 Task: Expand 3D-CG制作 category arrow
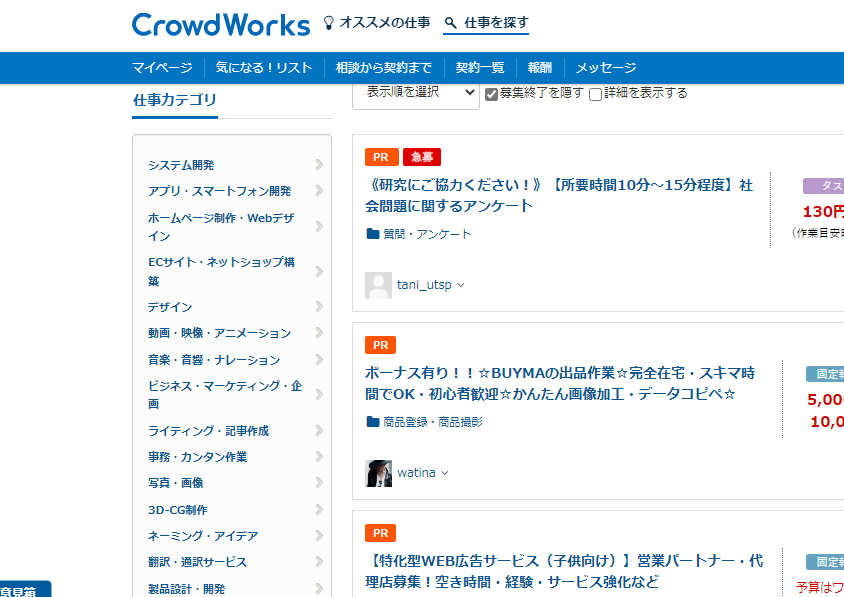pos(319,509)
